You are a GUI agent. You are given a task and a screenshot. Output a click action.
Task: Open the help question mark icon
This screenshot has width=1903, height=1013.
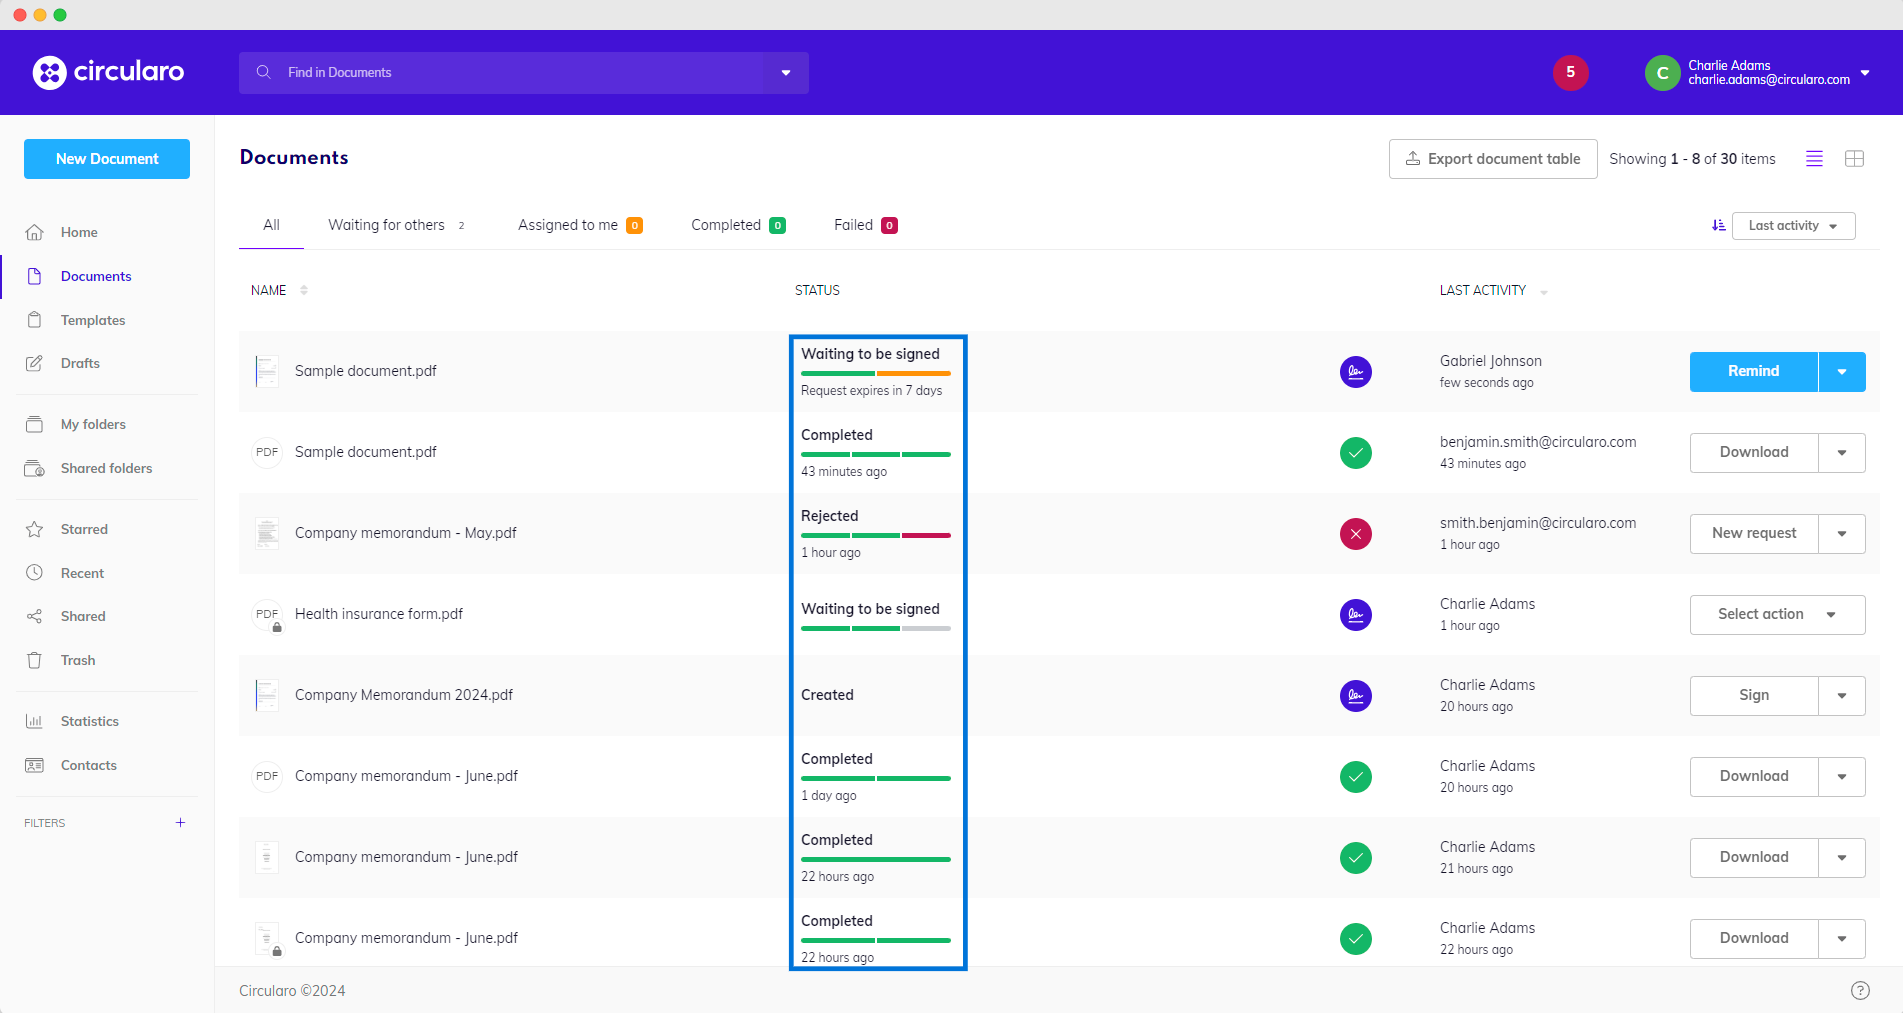pos(1860,990)
